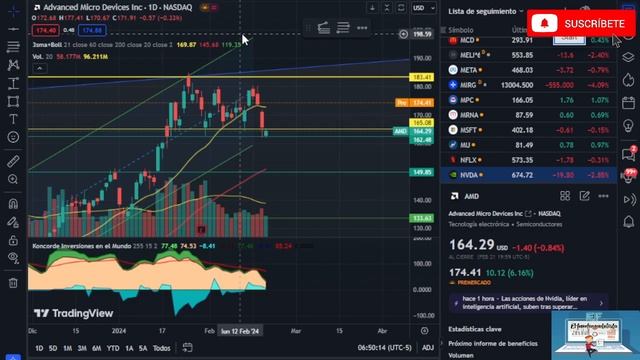Open chart settings gear near time axis
This screenshot has width=640, height=360.
pyautogui.click(x=424, y=331)
